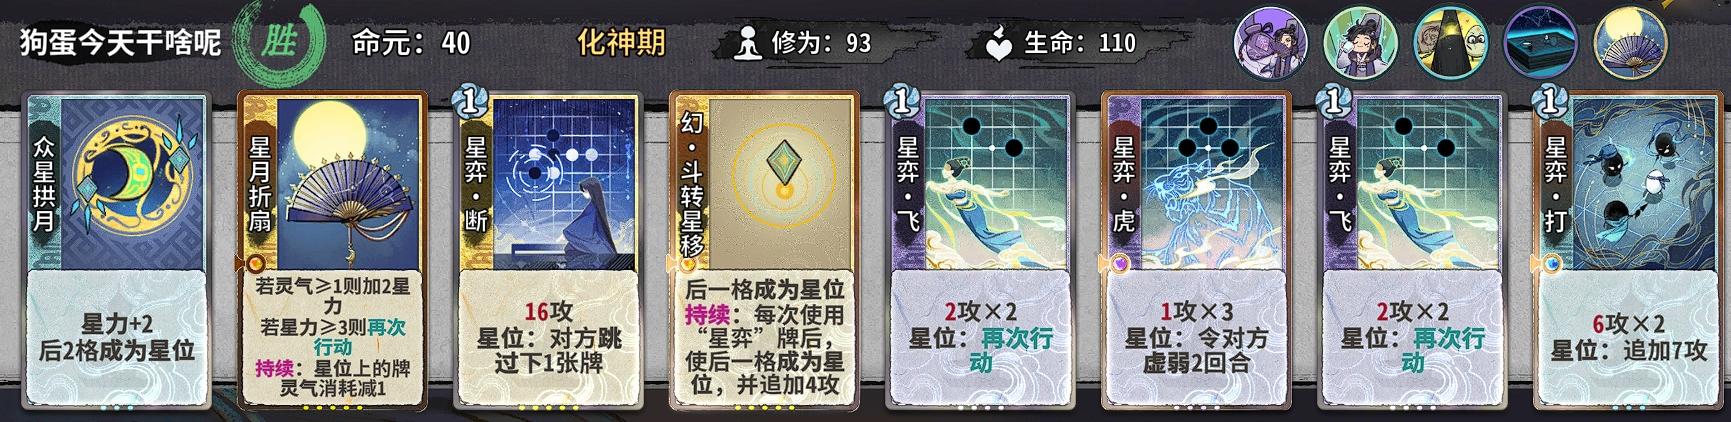Click the round moon-and-fan talent icon
The height and width of the screenshot is (422, 1731).
tap(1630, 42)
